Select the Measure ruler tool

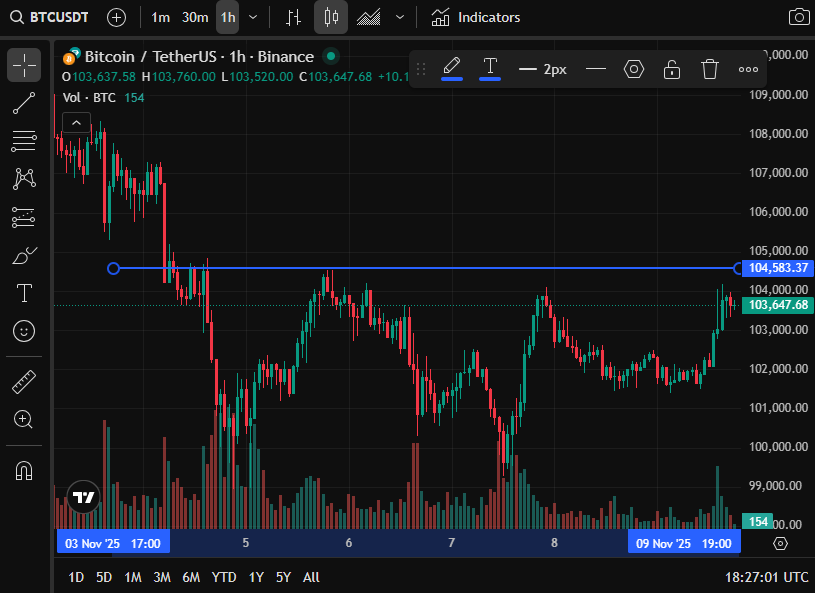(x=24, y=382)
